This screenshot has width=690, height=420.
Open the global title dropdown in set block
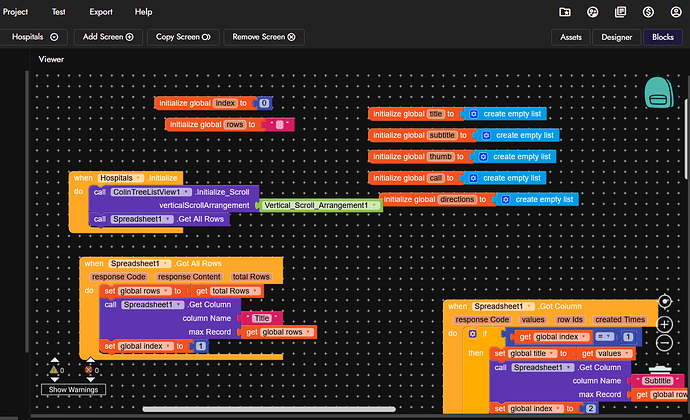pos(532,354)
